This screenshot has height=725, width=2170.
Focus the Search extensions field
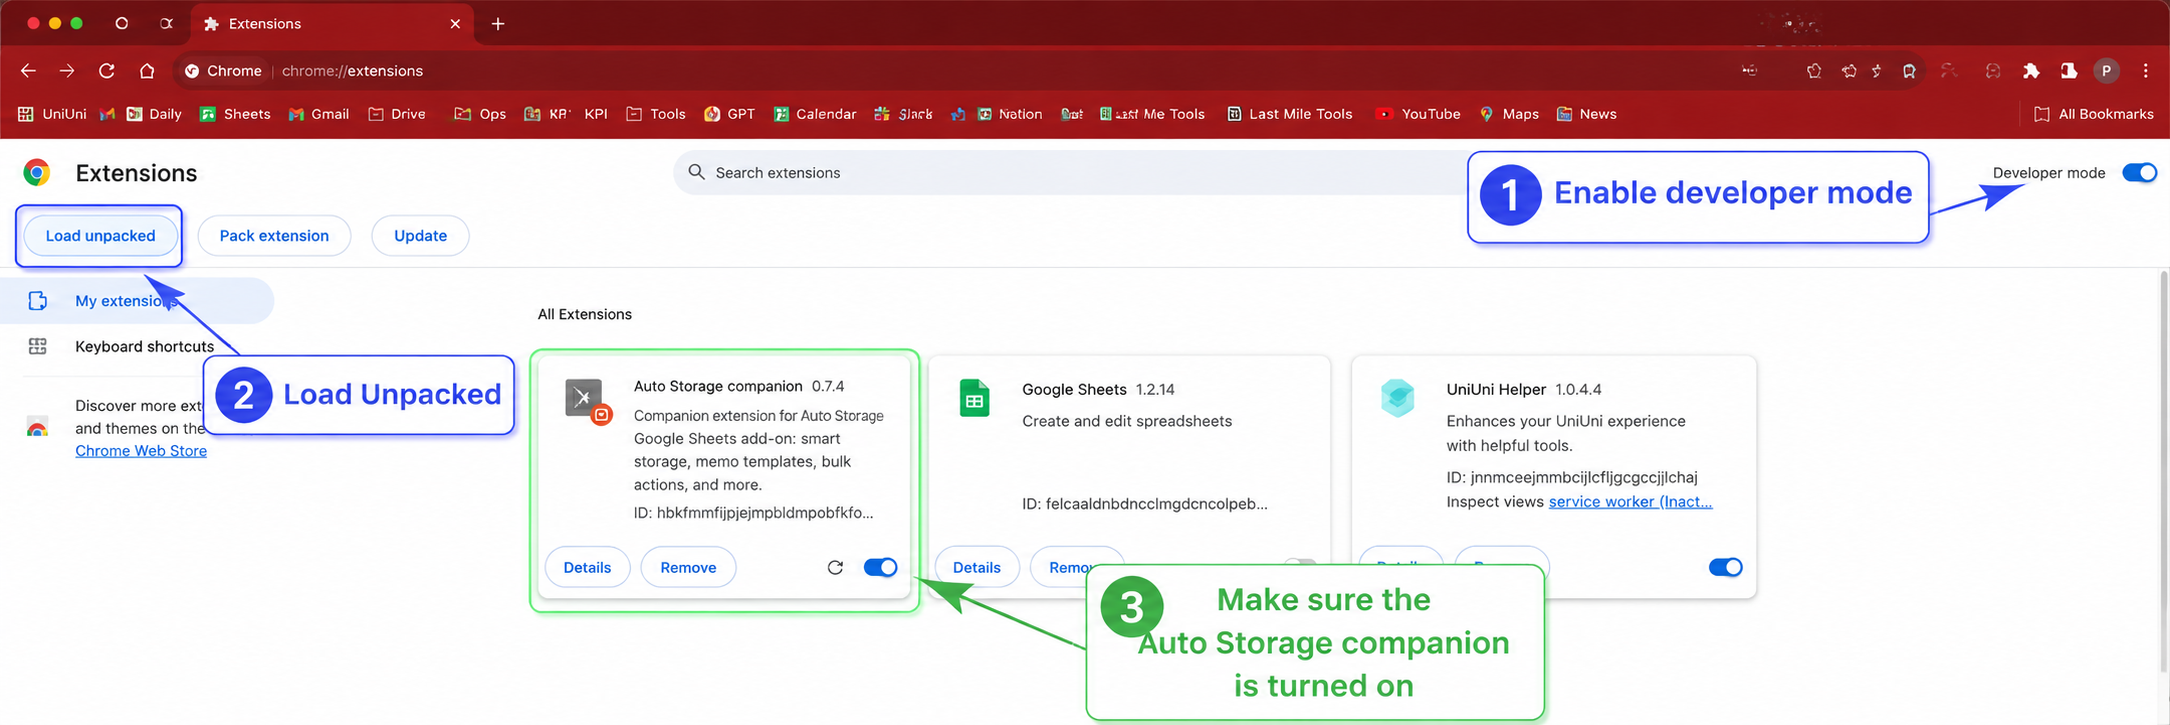click(1070, 172)
